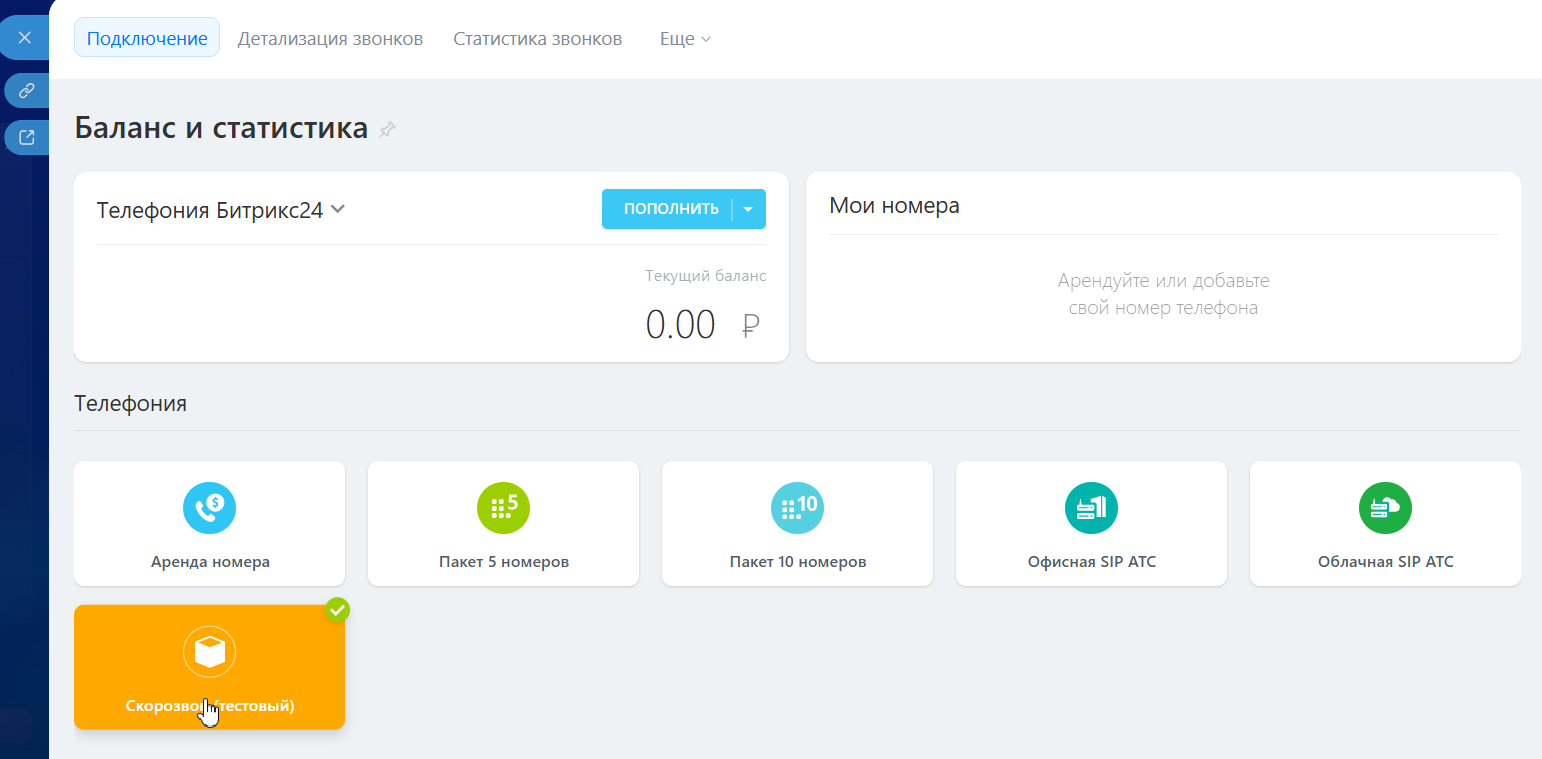Screen dimensions: 1542x759
Task: Pin the Баланс и статистика page
Action: click(388, 130)
